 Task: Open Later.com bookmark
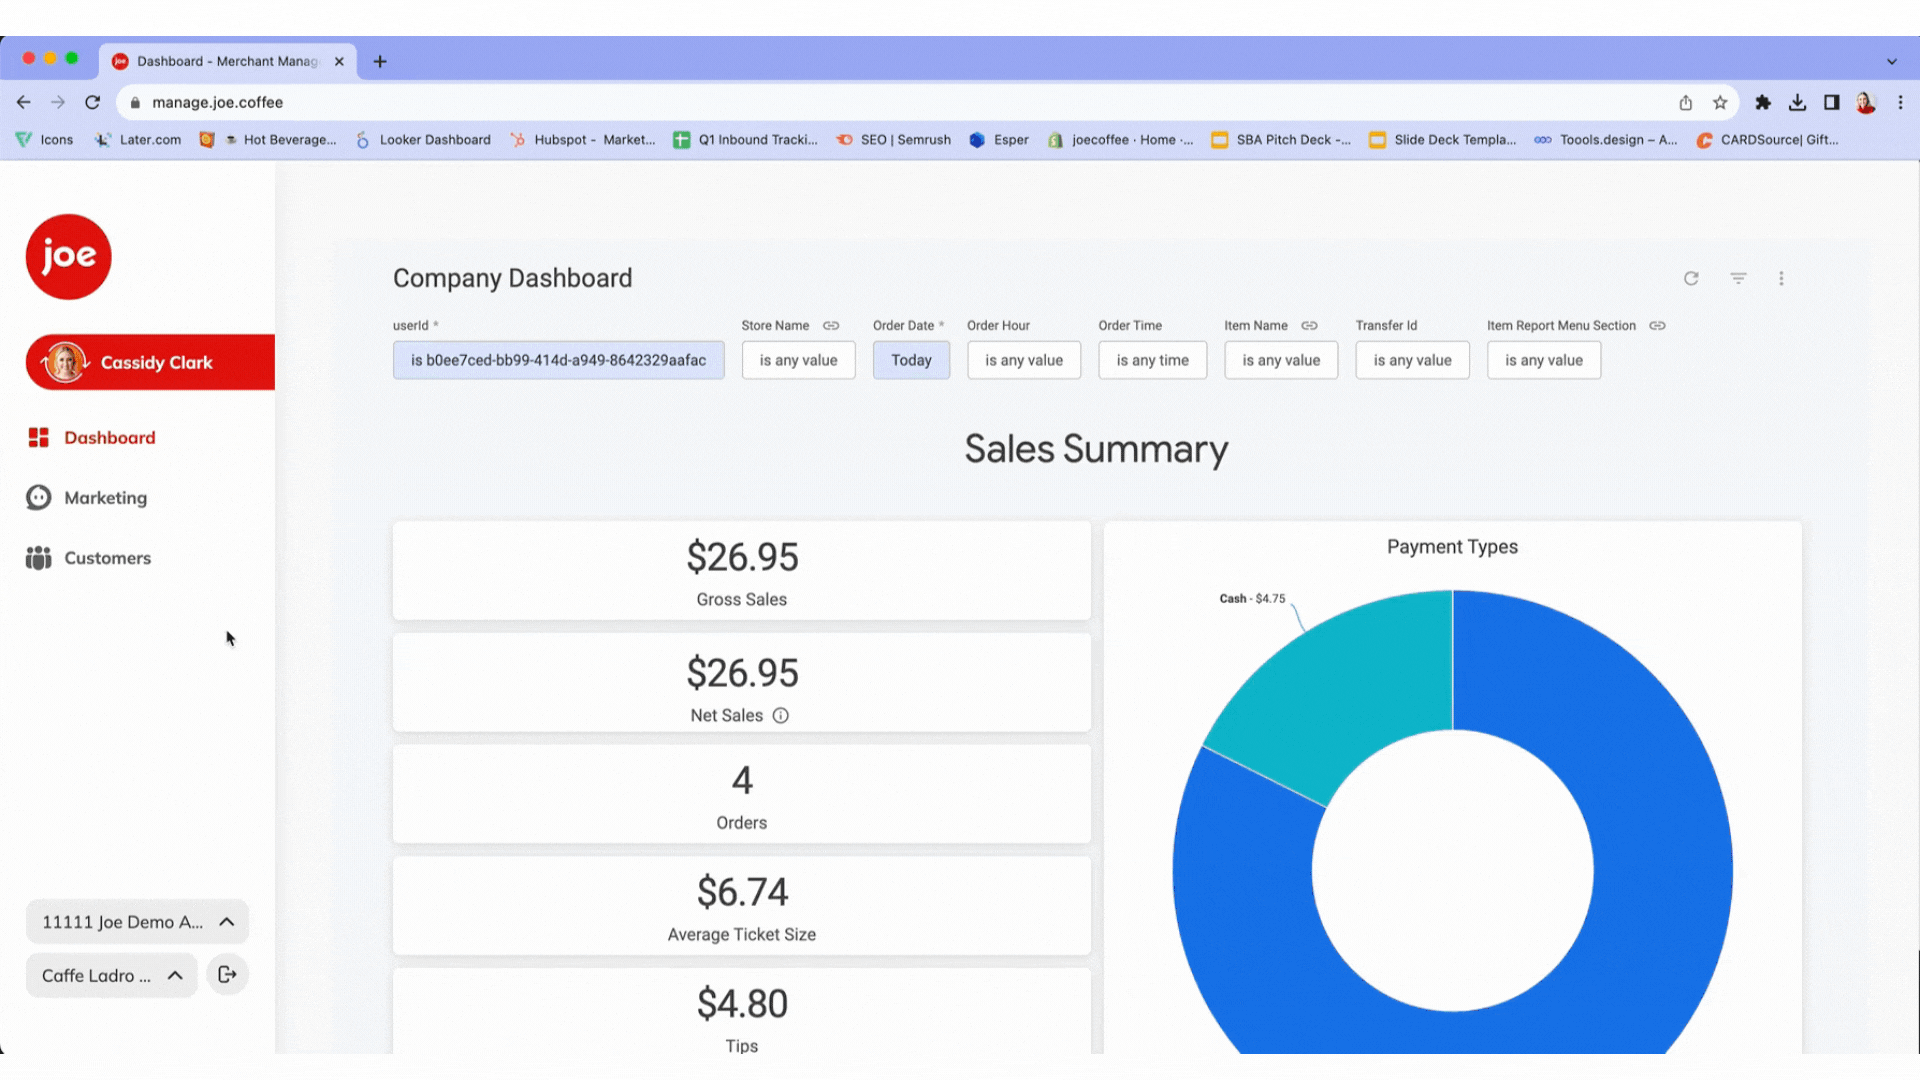coord(138,140)
